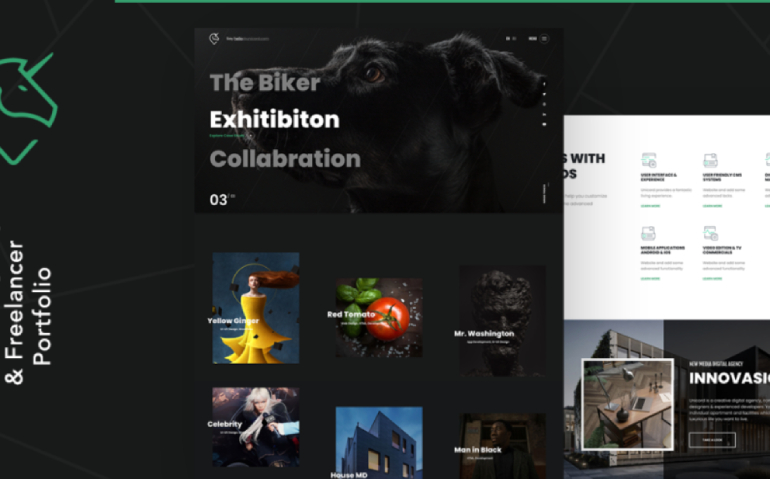This screenshot has width=770, height=479.
Task: Open the Celebrity portfolio thumbnail
Action: tap(256, 426)
